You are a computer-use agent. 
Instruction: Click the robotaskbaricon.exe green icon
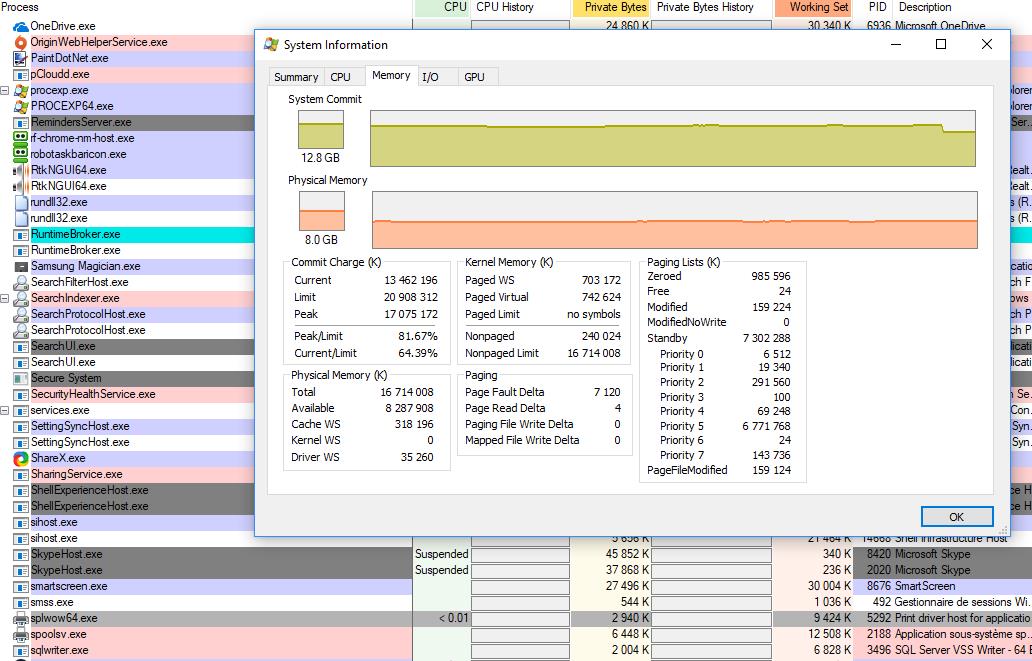pyautogui.click(x=21, y=154)
